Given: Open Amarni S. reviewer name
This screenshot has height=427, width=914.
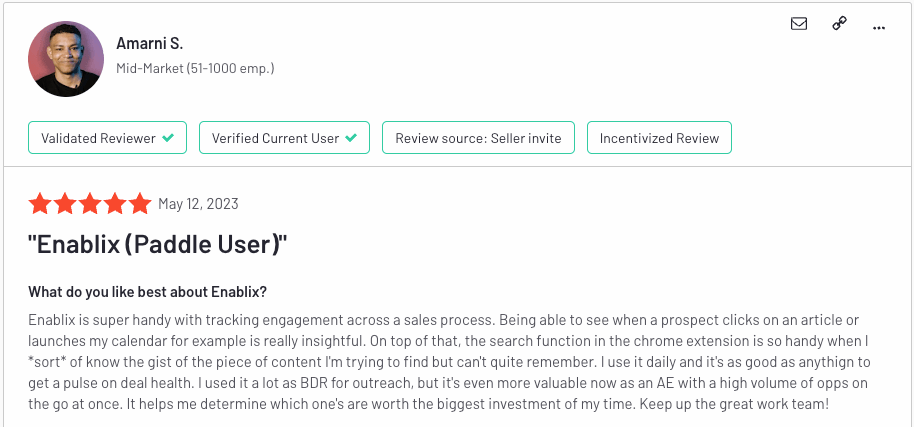Looking at the screenshot, I should [149, 43].
